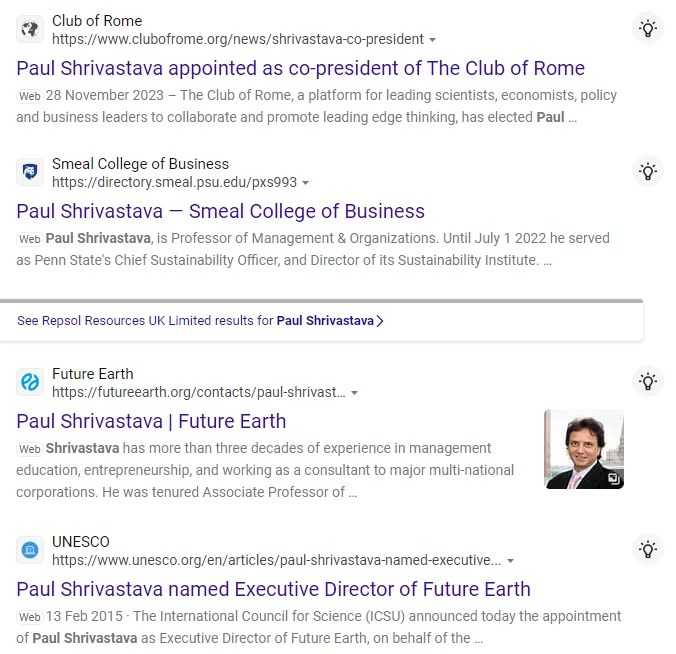Click the Club of Rome globe favicon
This screenshot has width=676, height=654.
30,29
